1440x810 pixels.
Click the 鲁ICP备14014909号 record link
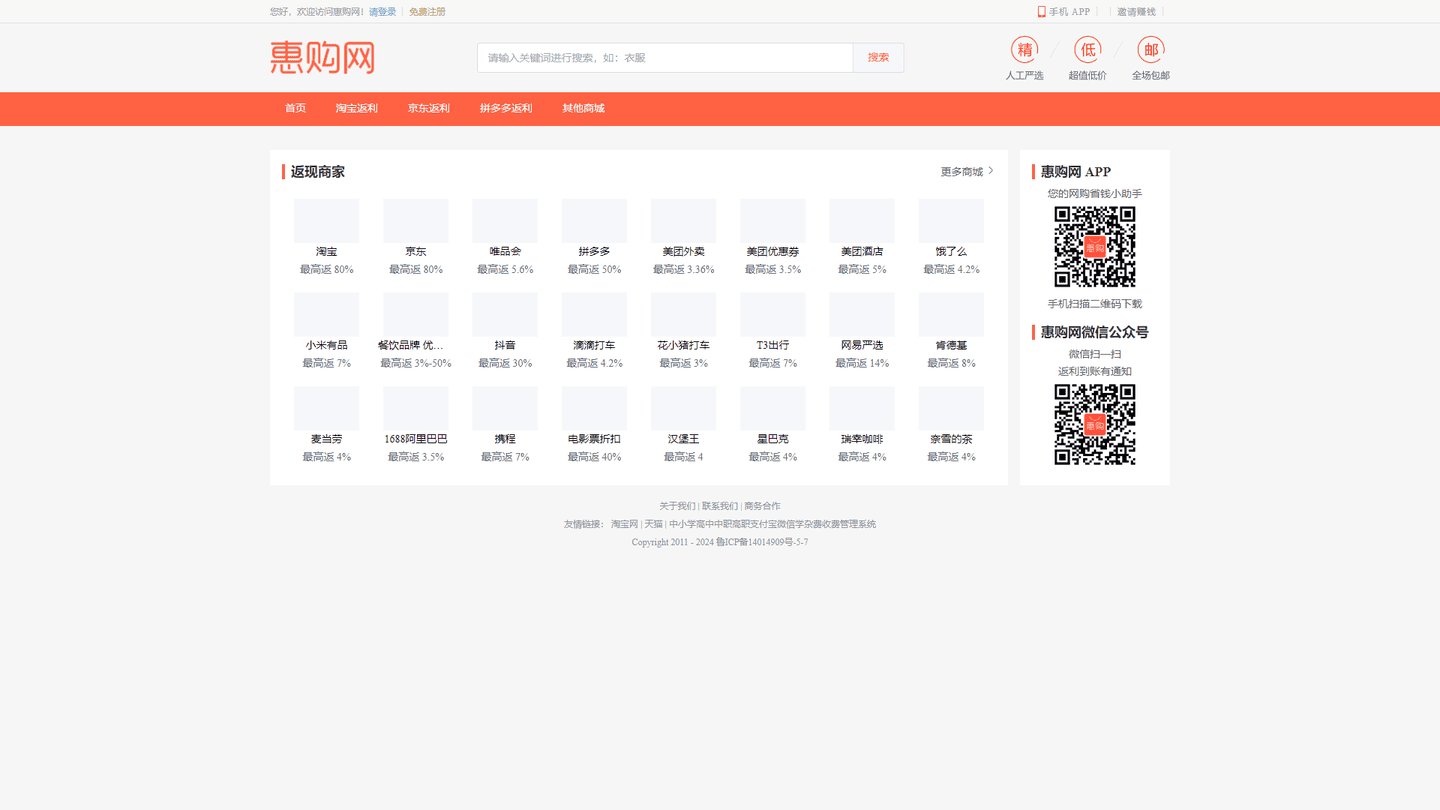click(x=762, y=542)
